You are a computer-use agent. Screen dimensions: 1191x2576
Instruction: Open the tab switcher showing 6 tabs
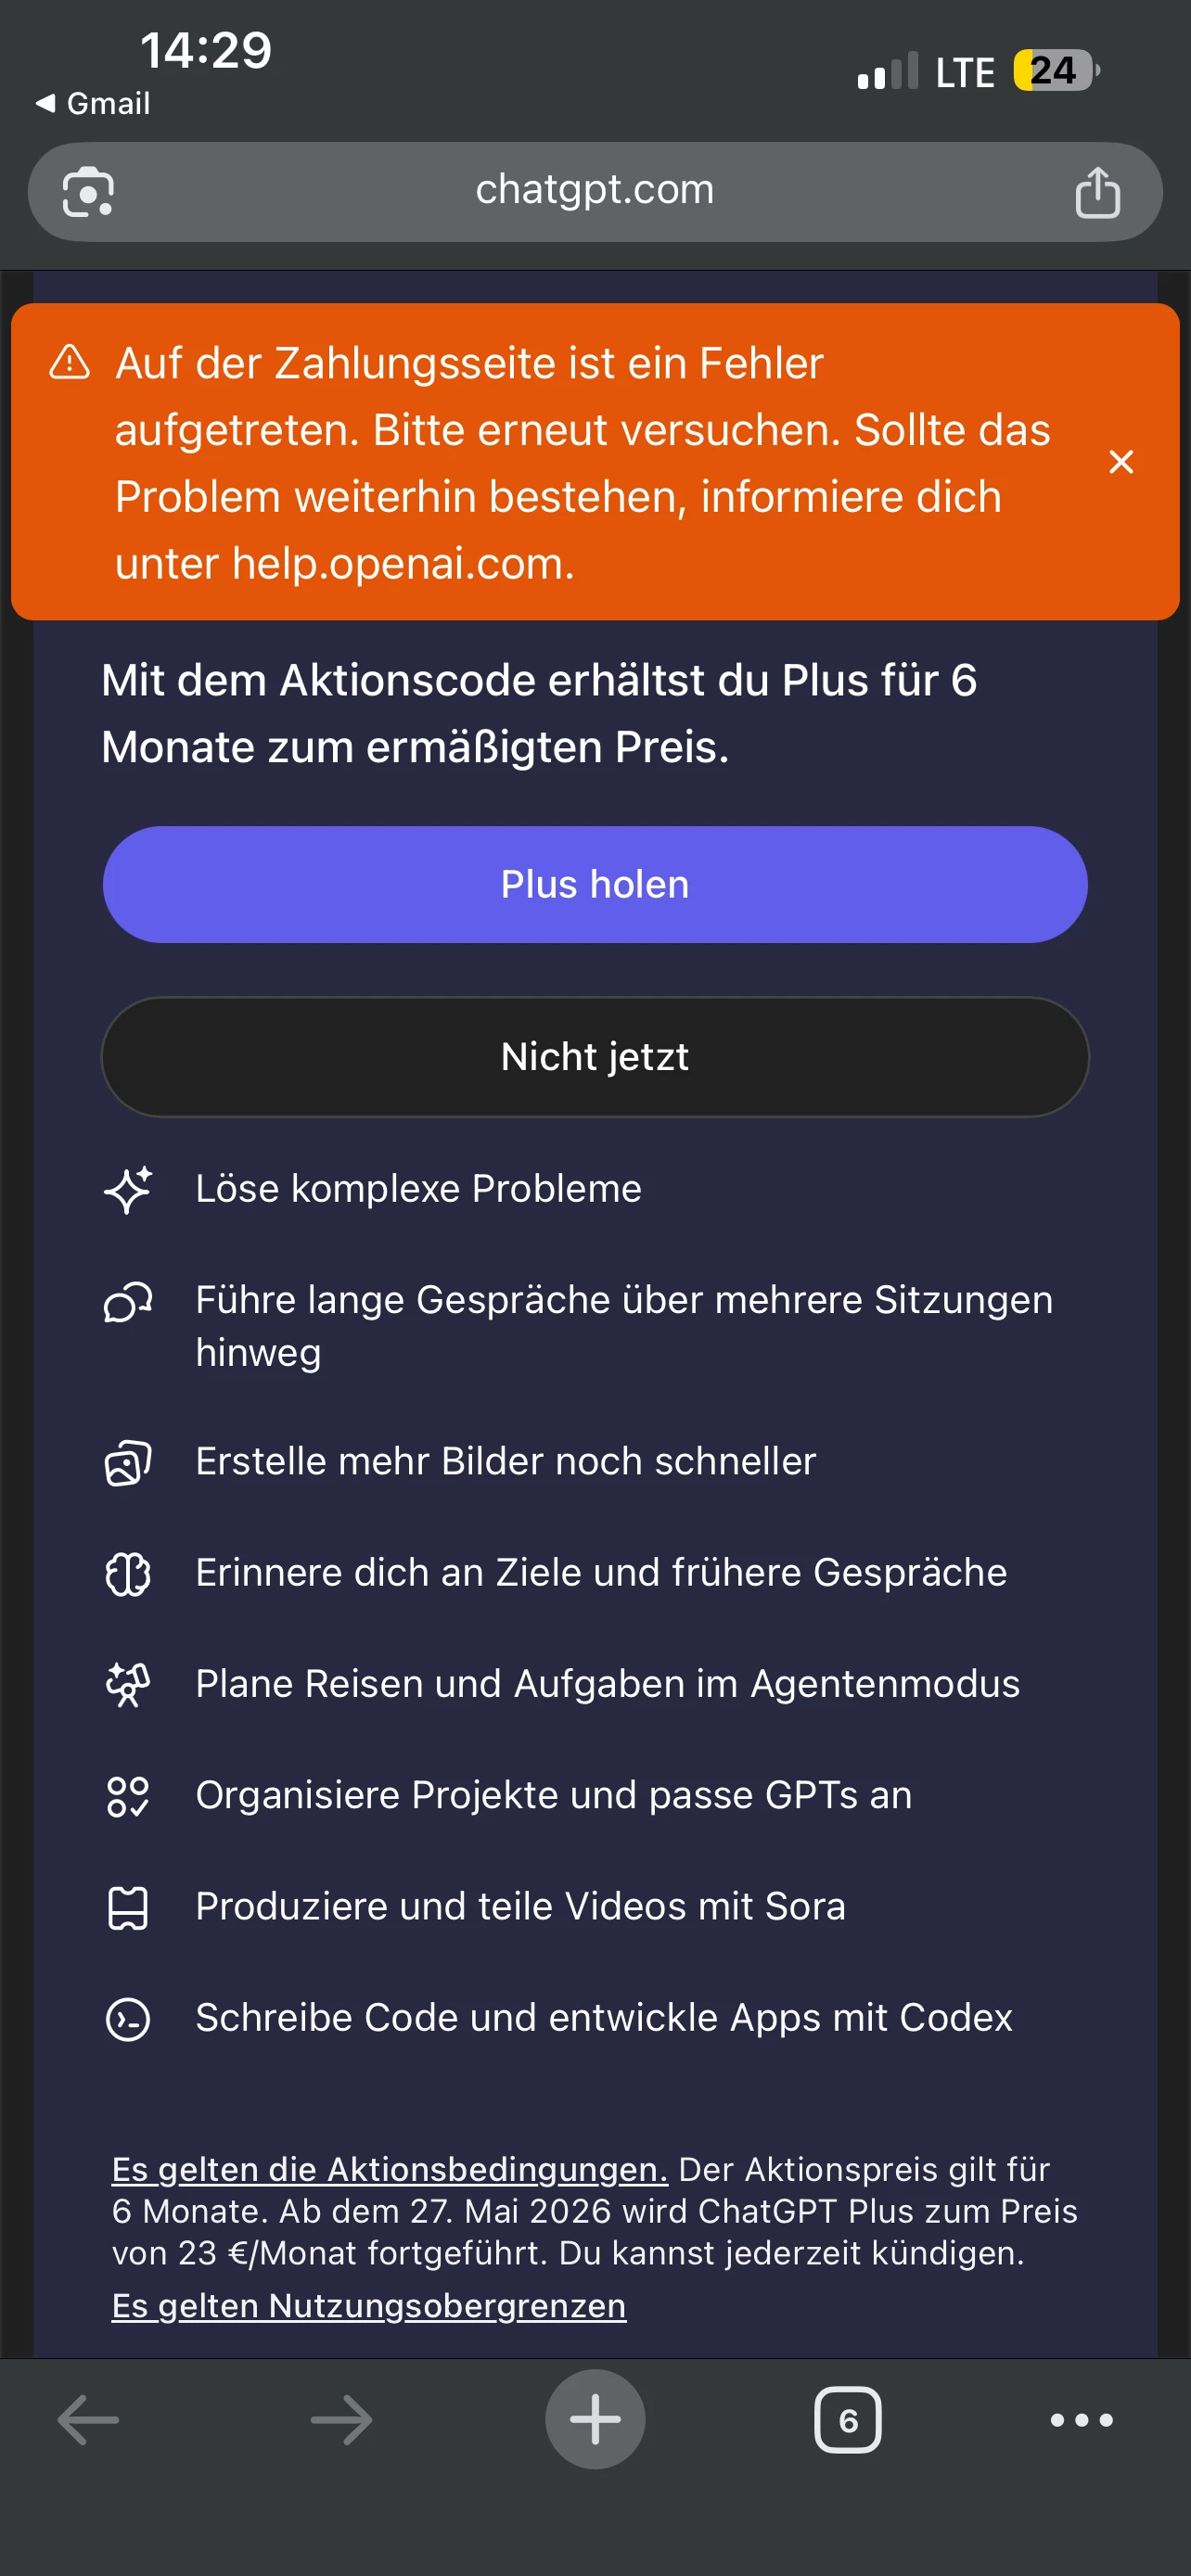coord(847,2420)
